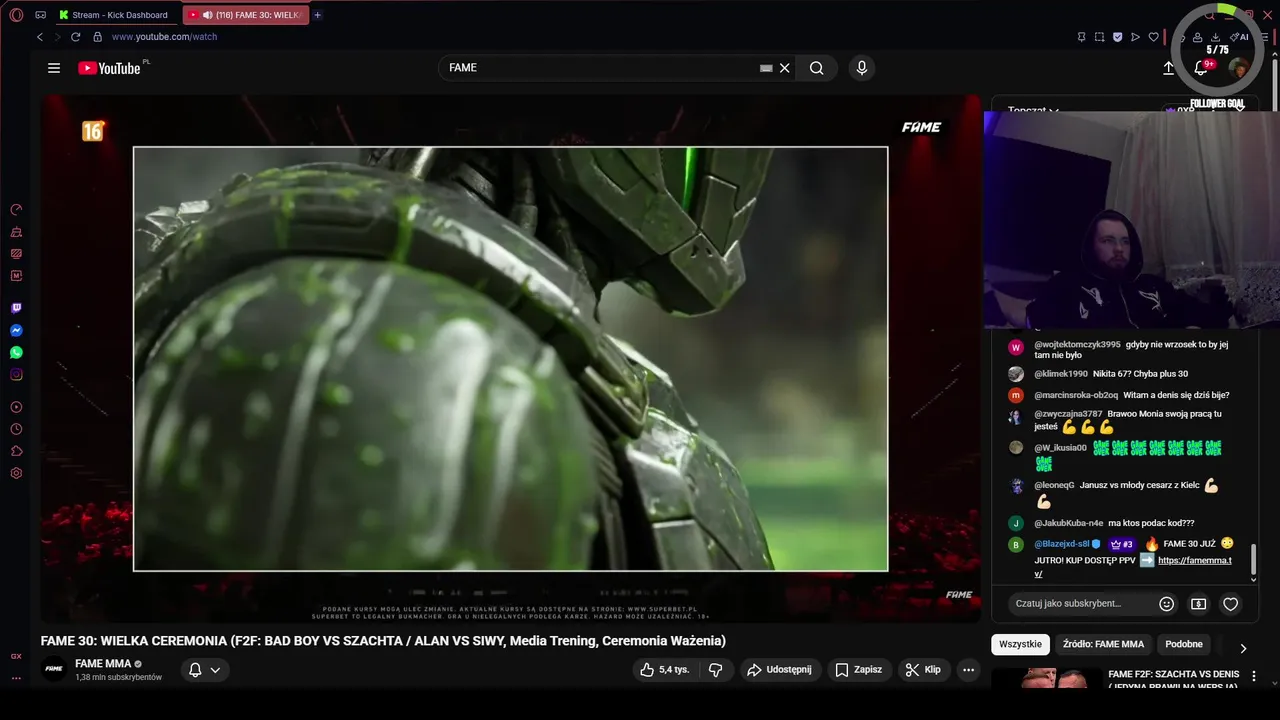The height and width of the screenshot is (720, 1280).
Task: Create a clip with the Klip button
Action: (x=923, y=670)
